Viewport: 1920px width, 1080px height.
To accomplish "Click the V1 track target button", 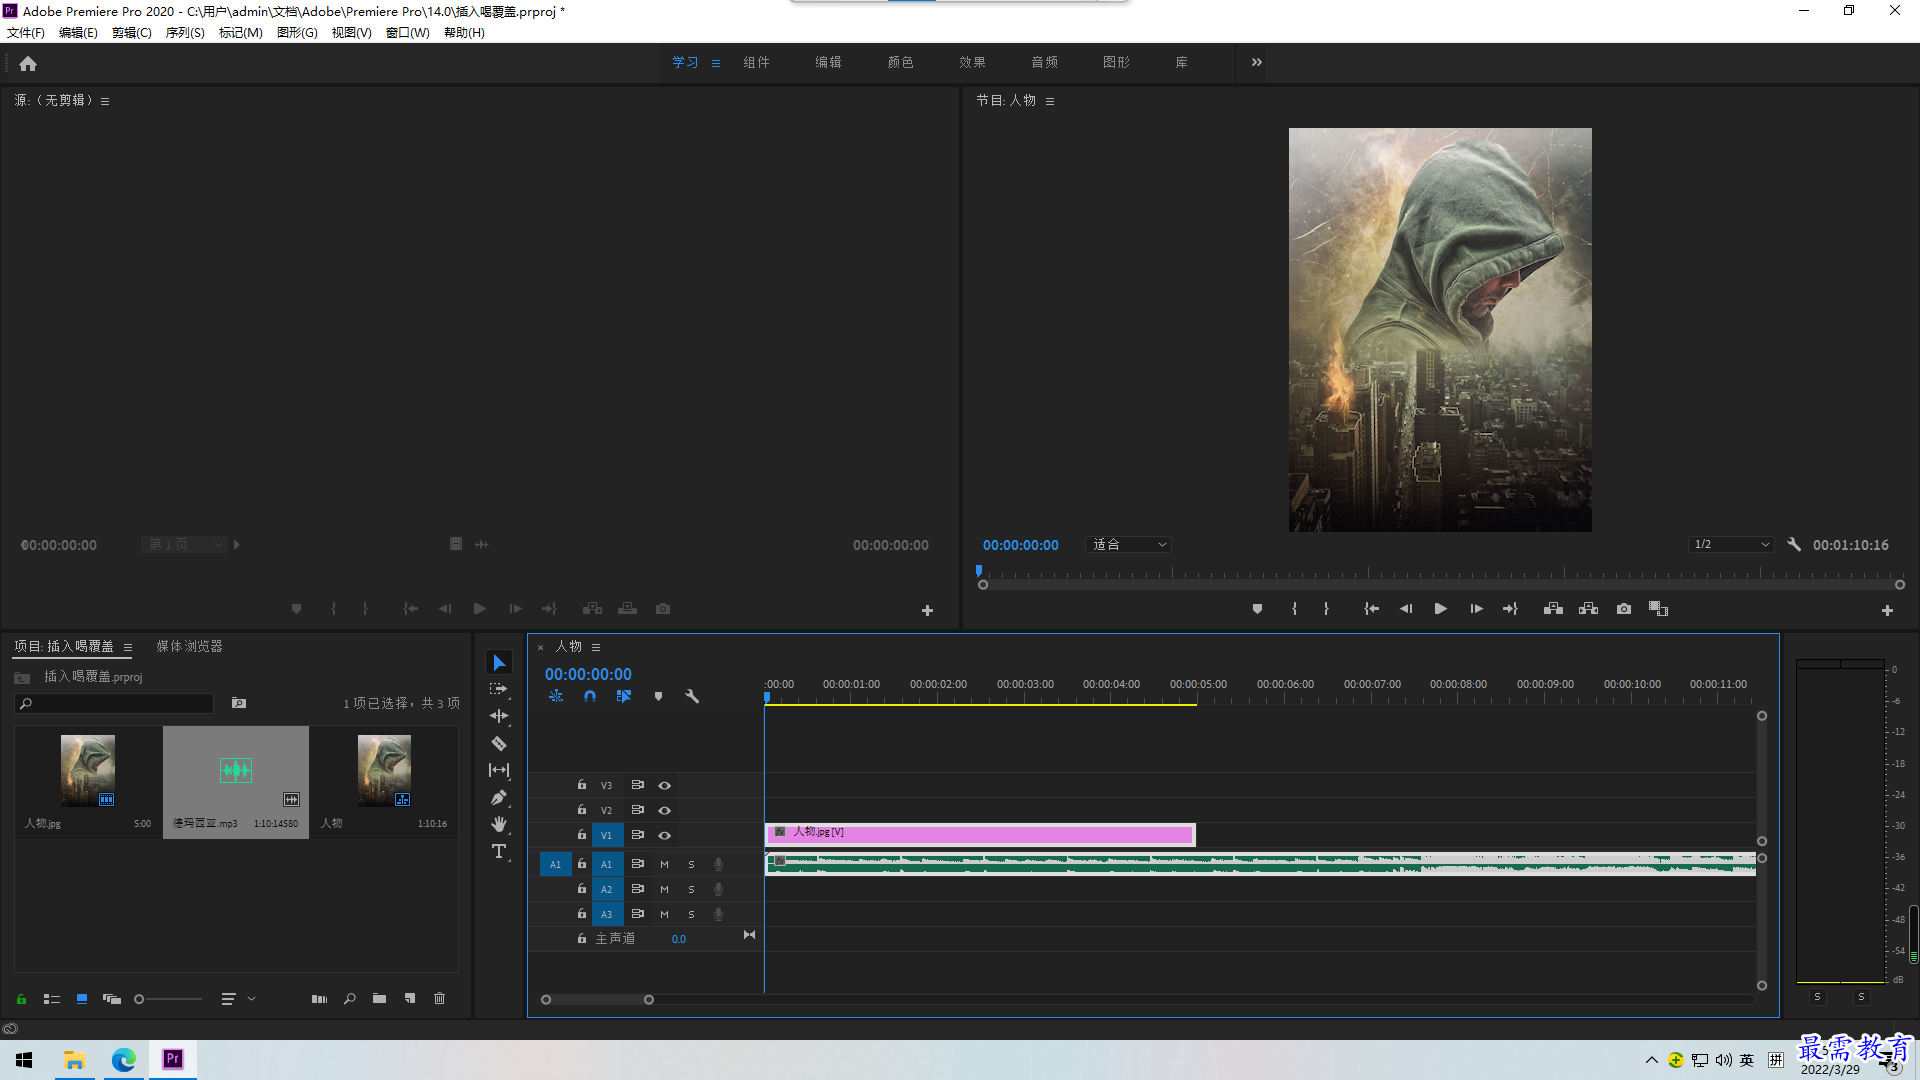I will point(606,835).
